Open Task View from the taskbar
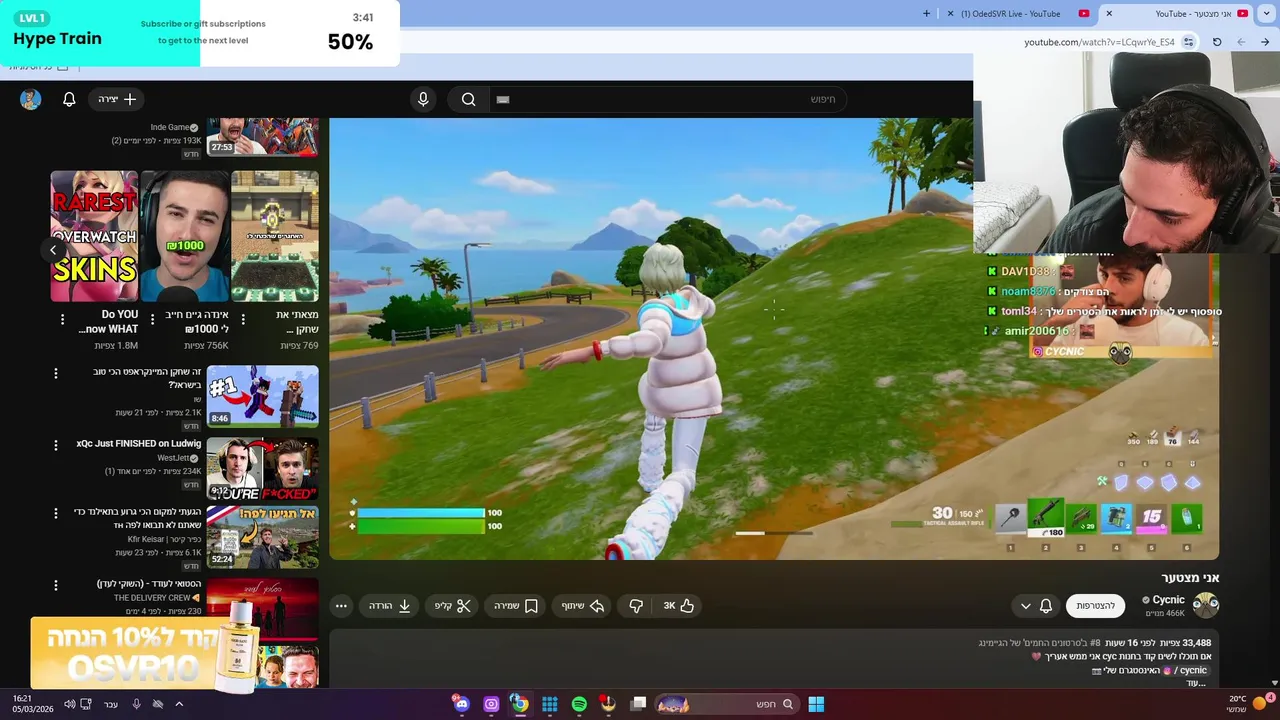The image size is (1280, 720). 638,704
